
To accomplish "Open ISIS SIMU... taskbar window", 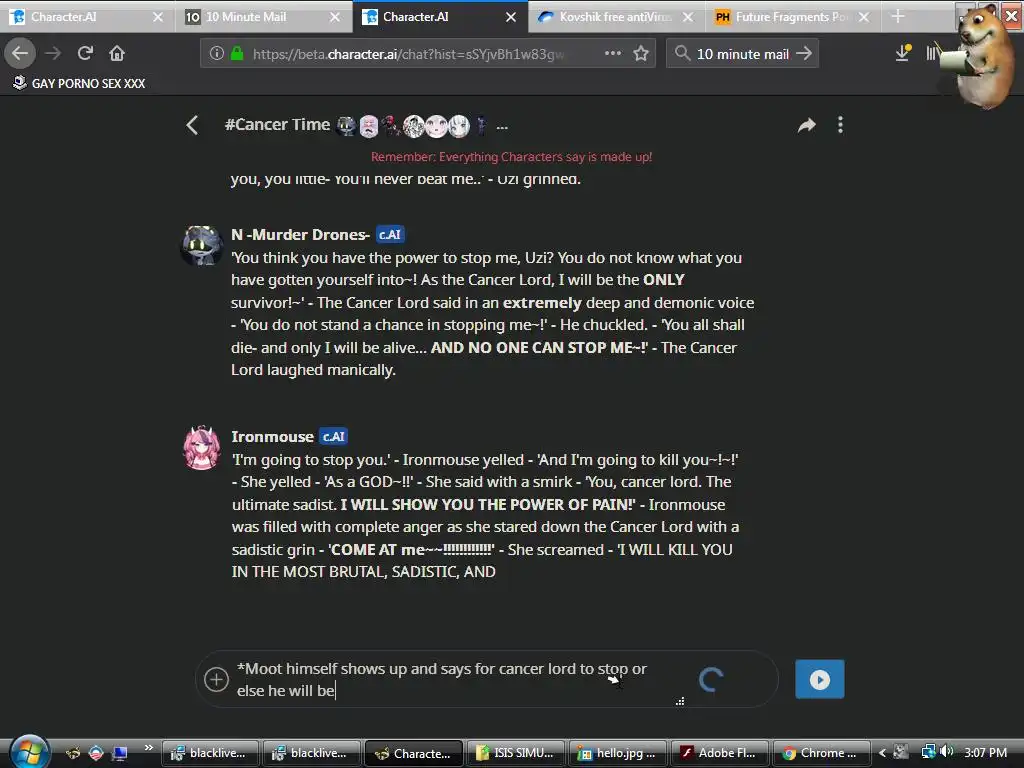I will click(516, 753).
